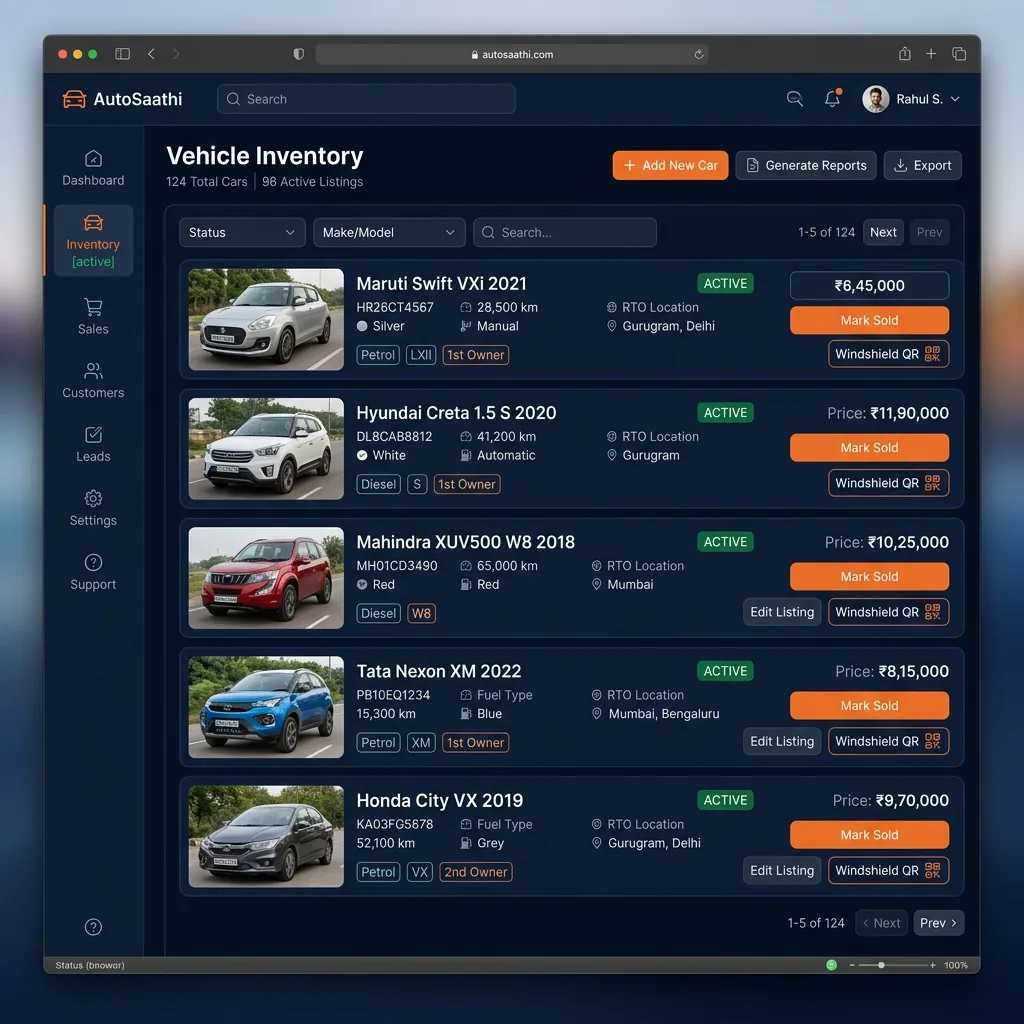This screenshot has height=1024, width=1024.
Task: Click the top header Search field
Action: coord(366,99)
